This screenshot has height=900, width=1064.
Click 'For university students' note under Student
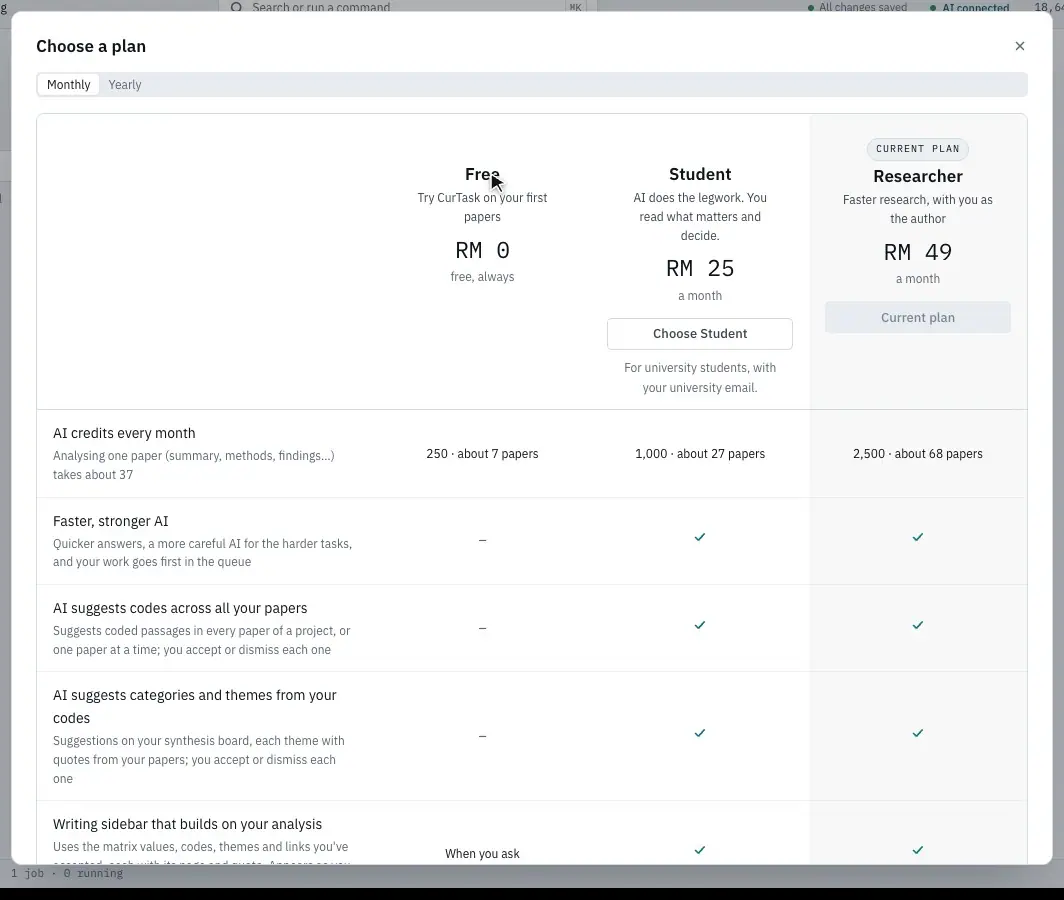tap(700, 377)
